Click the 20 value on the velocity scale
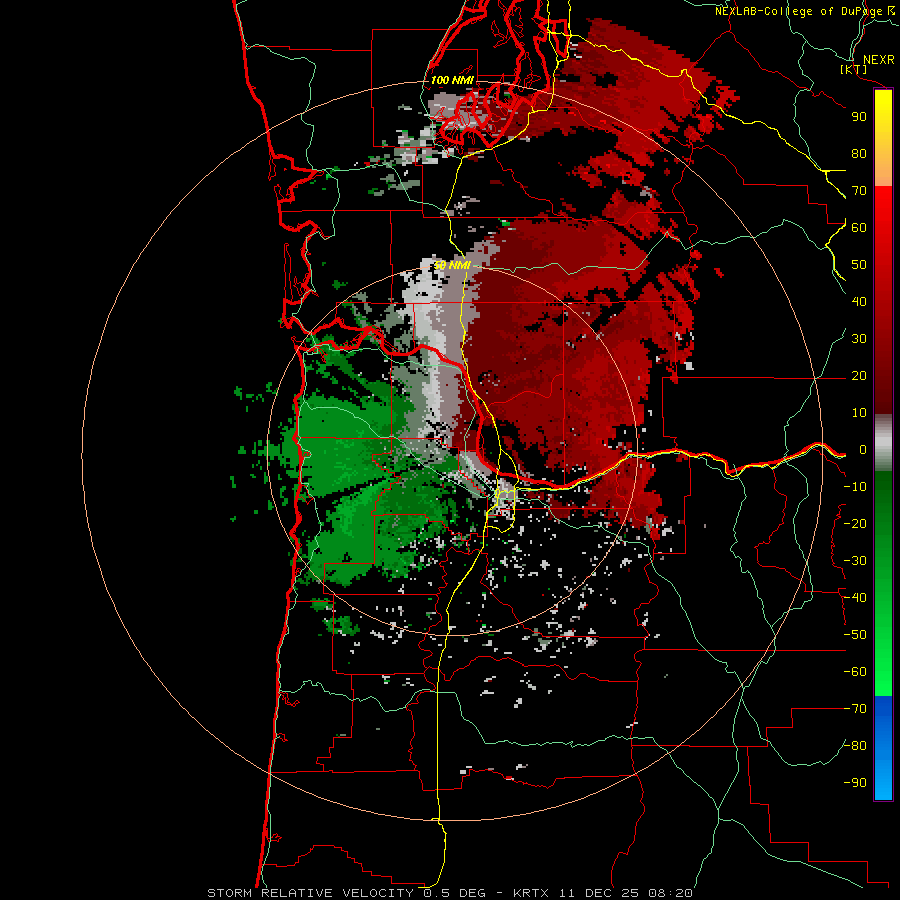Image resolution: width=900 pixels, height=900 pixels. [x=859, y=376]
